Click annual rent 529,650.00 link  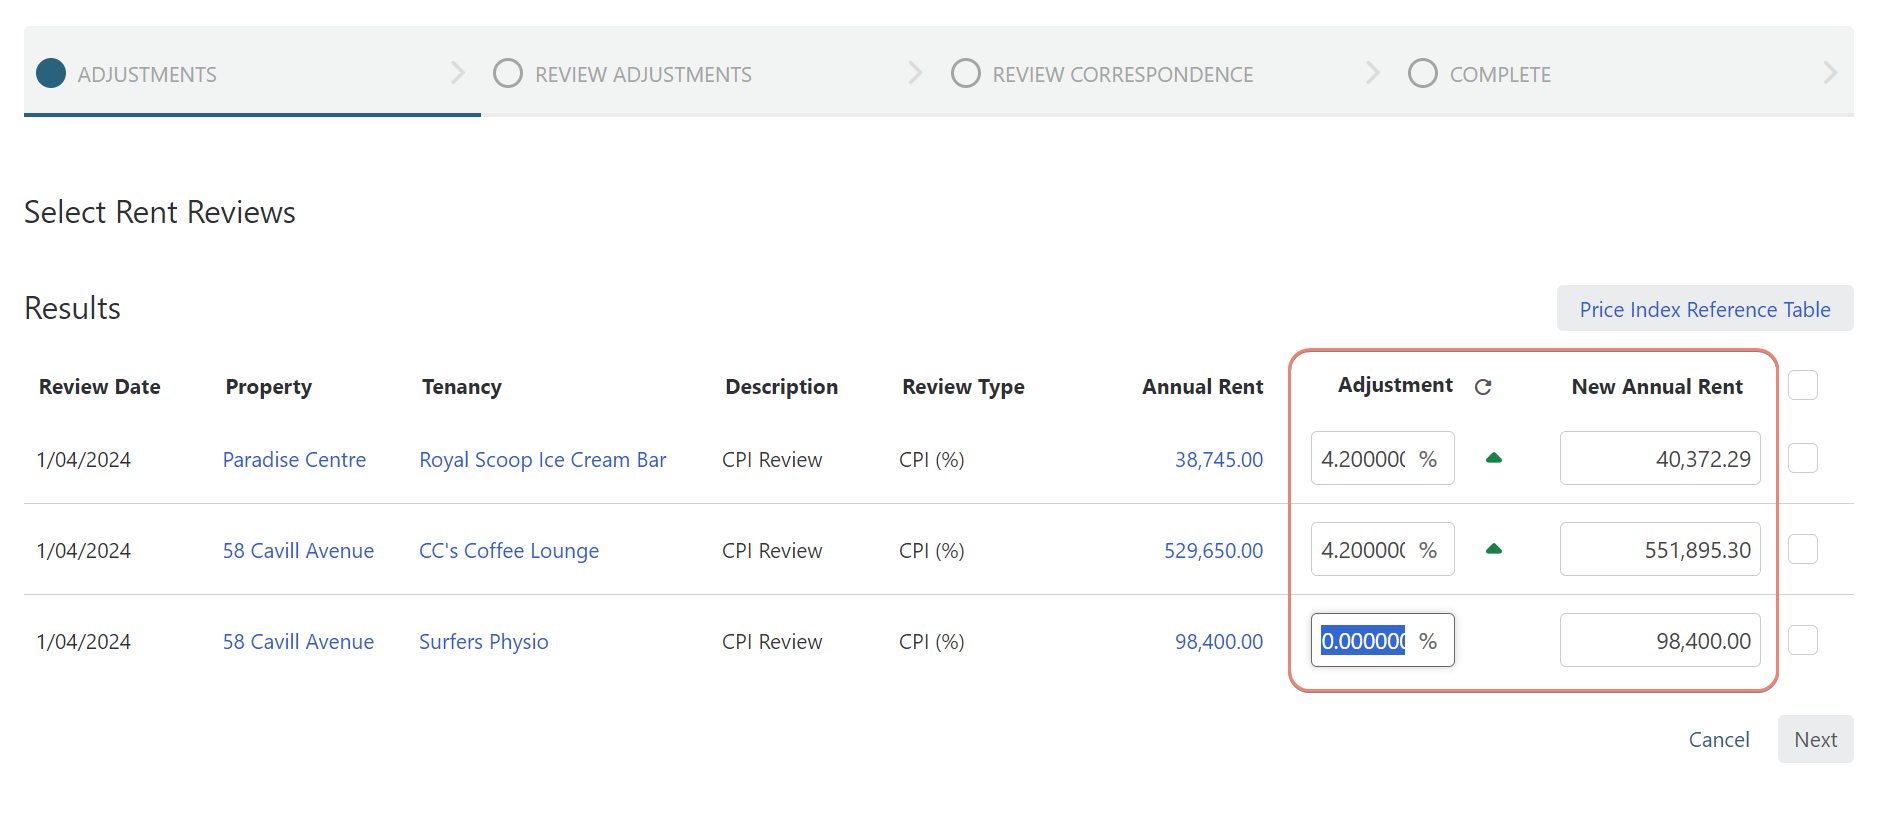(x=1214, y=551)
